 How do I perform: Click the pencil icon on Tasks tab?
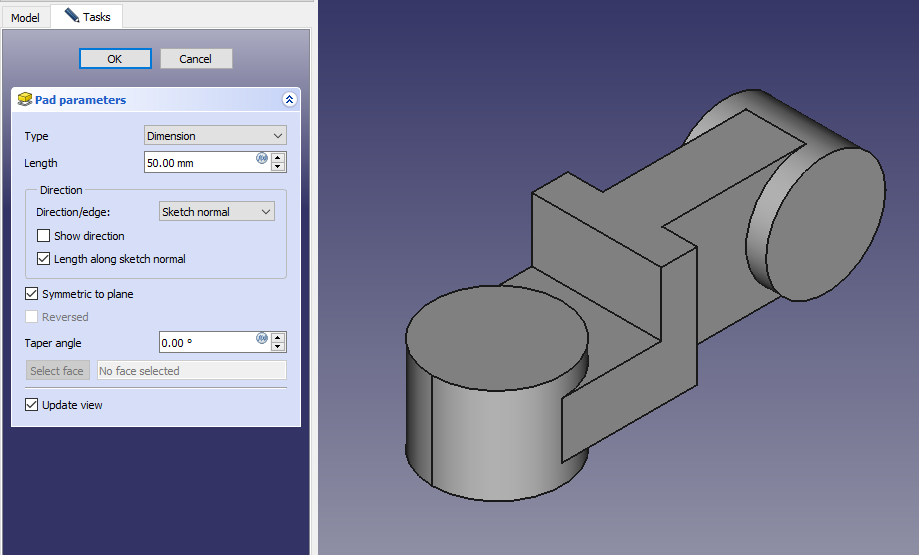tap(71, 16)
